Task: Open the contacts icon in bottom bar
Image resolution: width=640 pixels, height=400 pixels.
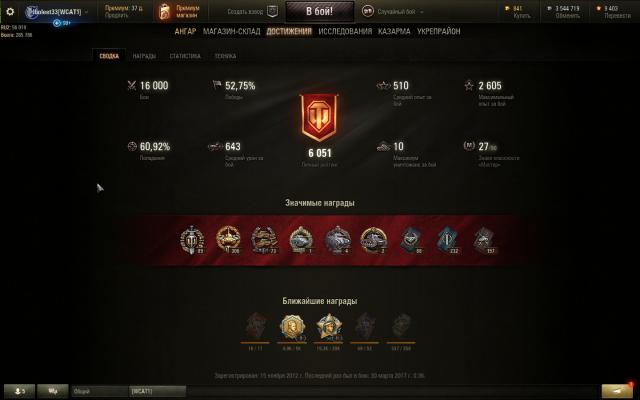Action: tap(20, 391)
